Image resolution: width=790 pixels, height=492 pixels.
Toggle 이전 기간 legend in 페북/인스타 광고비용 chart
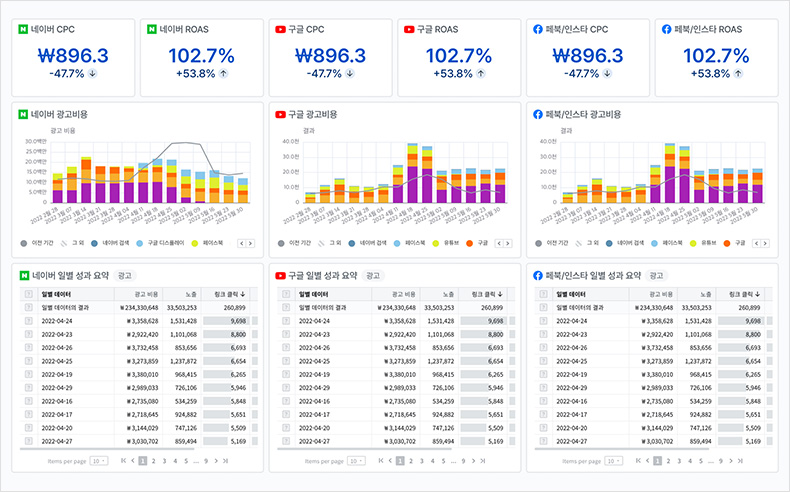coord(551,243)
